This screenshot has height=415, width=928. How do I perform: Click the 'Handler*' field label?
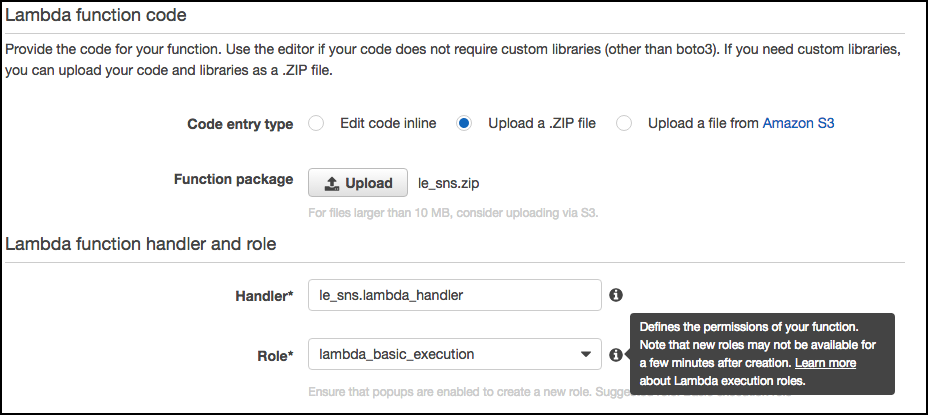pos(262,295)
